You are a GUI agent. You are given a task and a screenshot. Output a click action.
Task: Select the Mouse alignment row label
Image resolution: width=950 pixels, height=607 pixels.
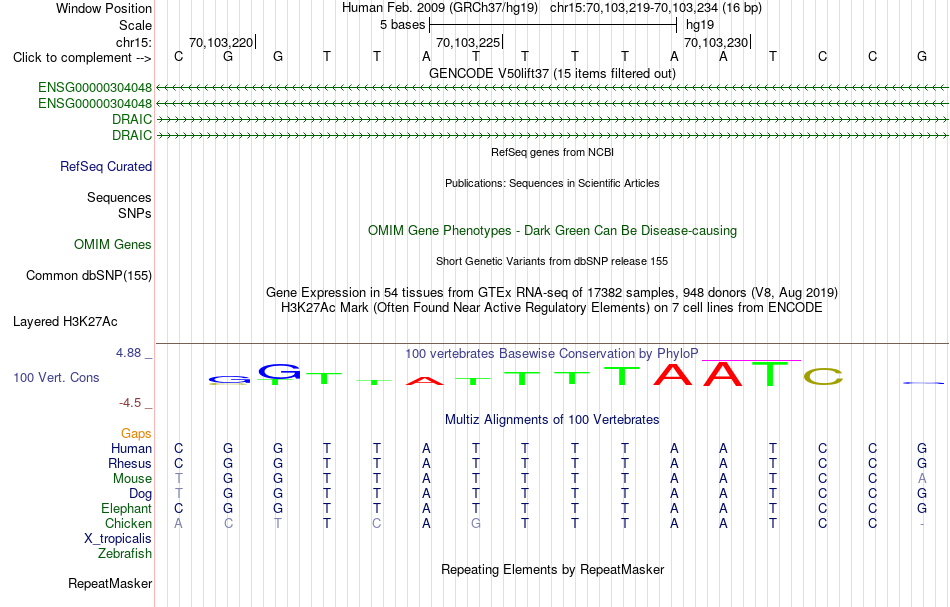(x=133, y=479)
